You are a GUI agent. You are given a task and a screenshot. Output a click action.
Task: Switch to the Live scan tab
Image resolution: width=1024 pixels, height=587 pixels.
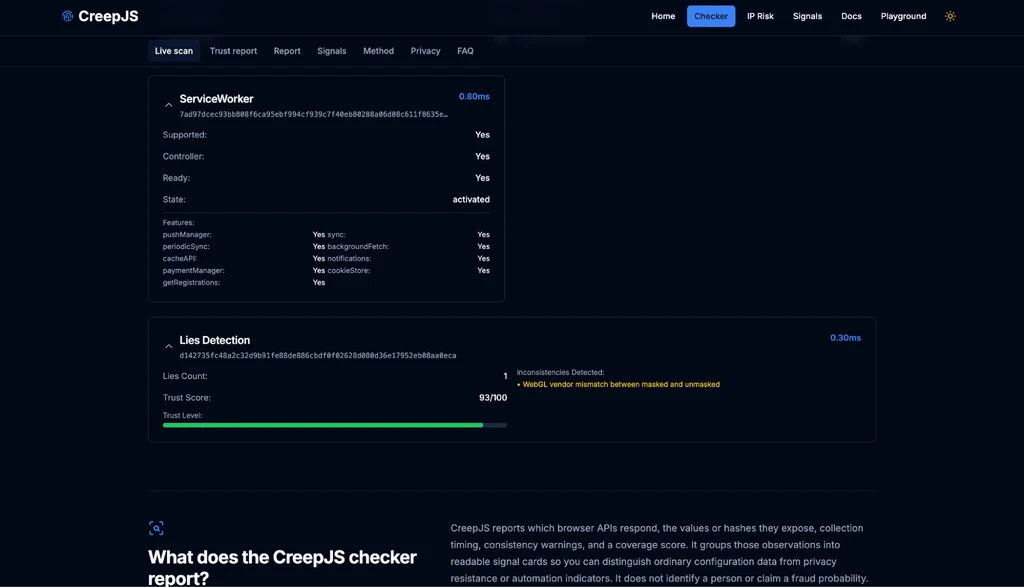[174, 51]
